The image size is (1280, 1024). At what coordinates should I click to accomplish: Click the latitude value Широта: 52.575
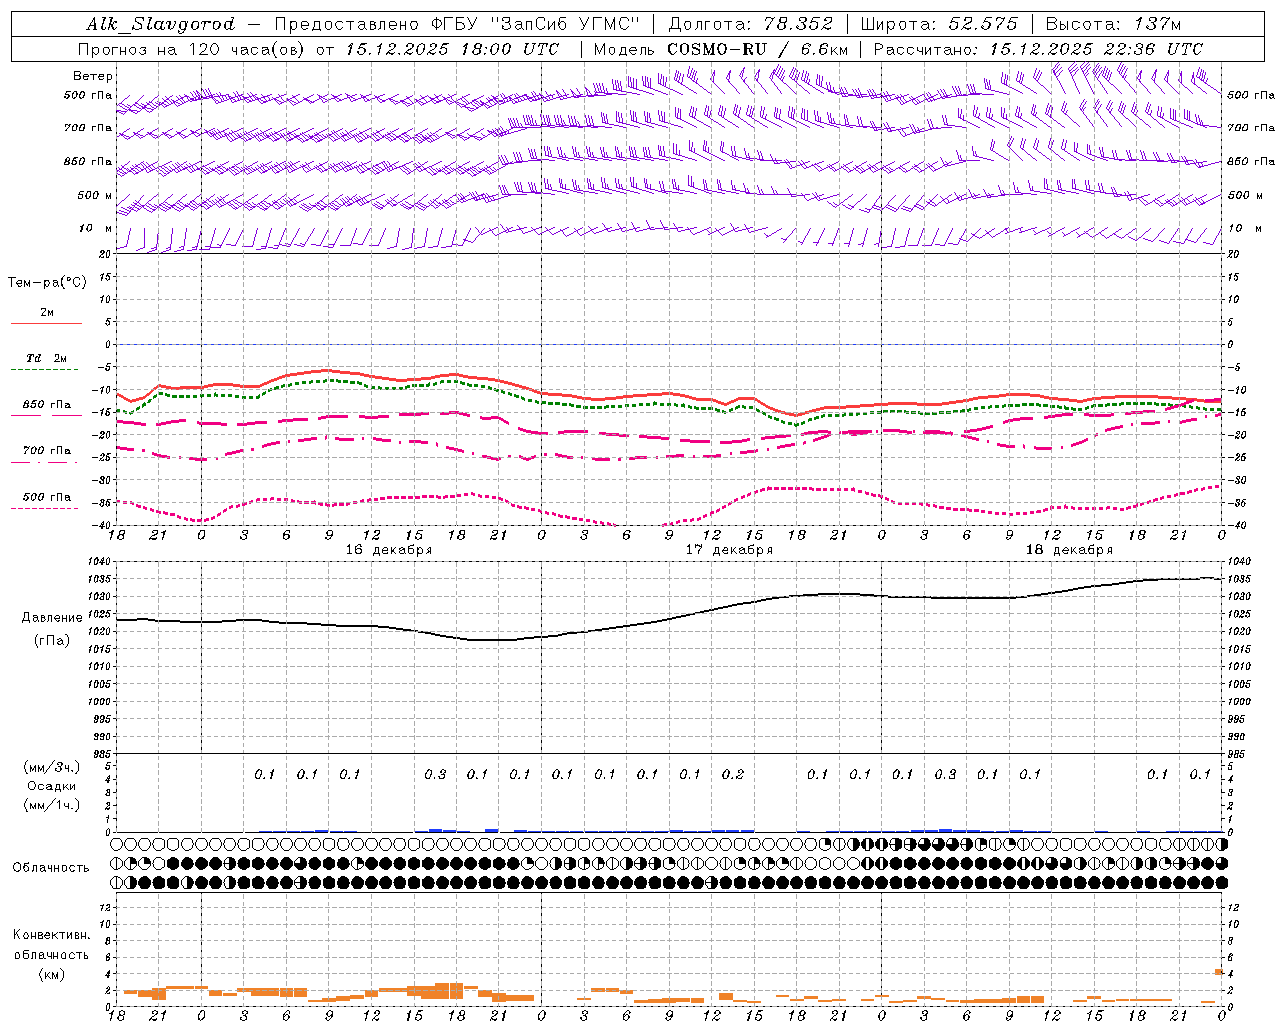coord(939,24)
